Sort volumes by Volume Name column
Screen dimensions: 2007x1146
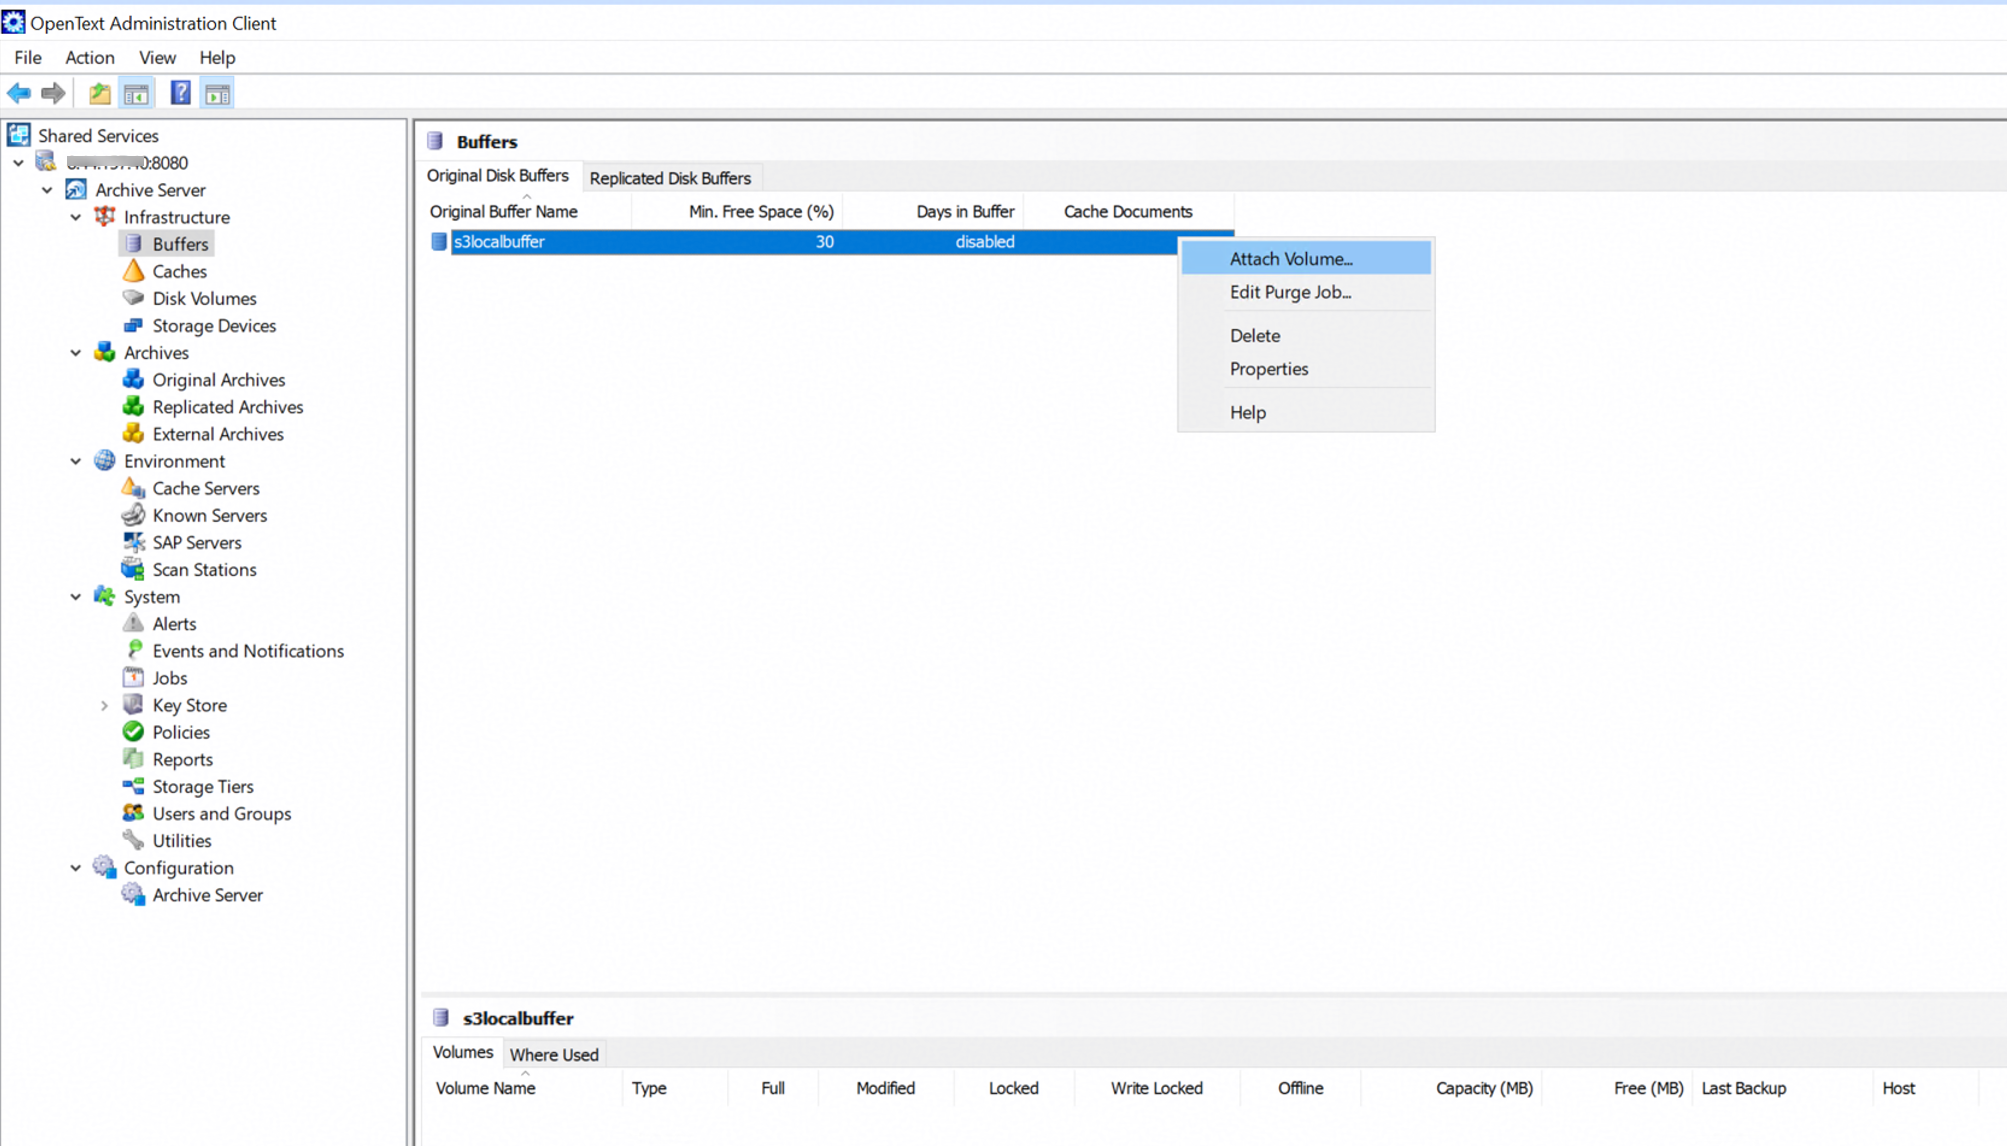pyautogui.click(x=522, y=1088)
